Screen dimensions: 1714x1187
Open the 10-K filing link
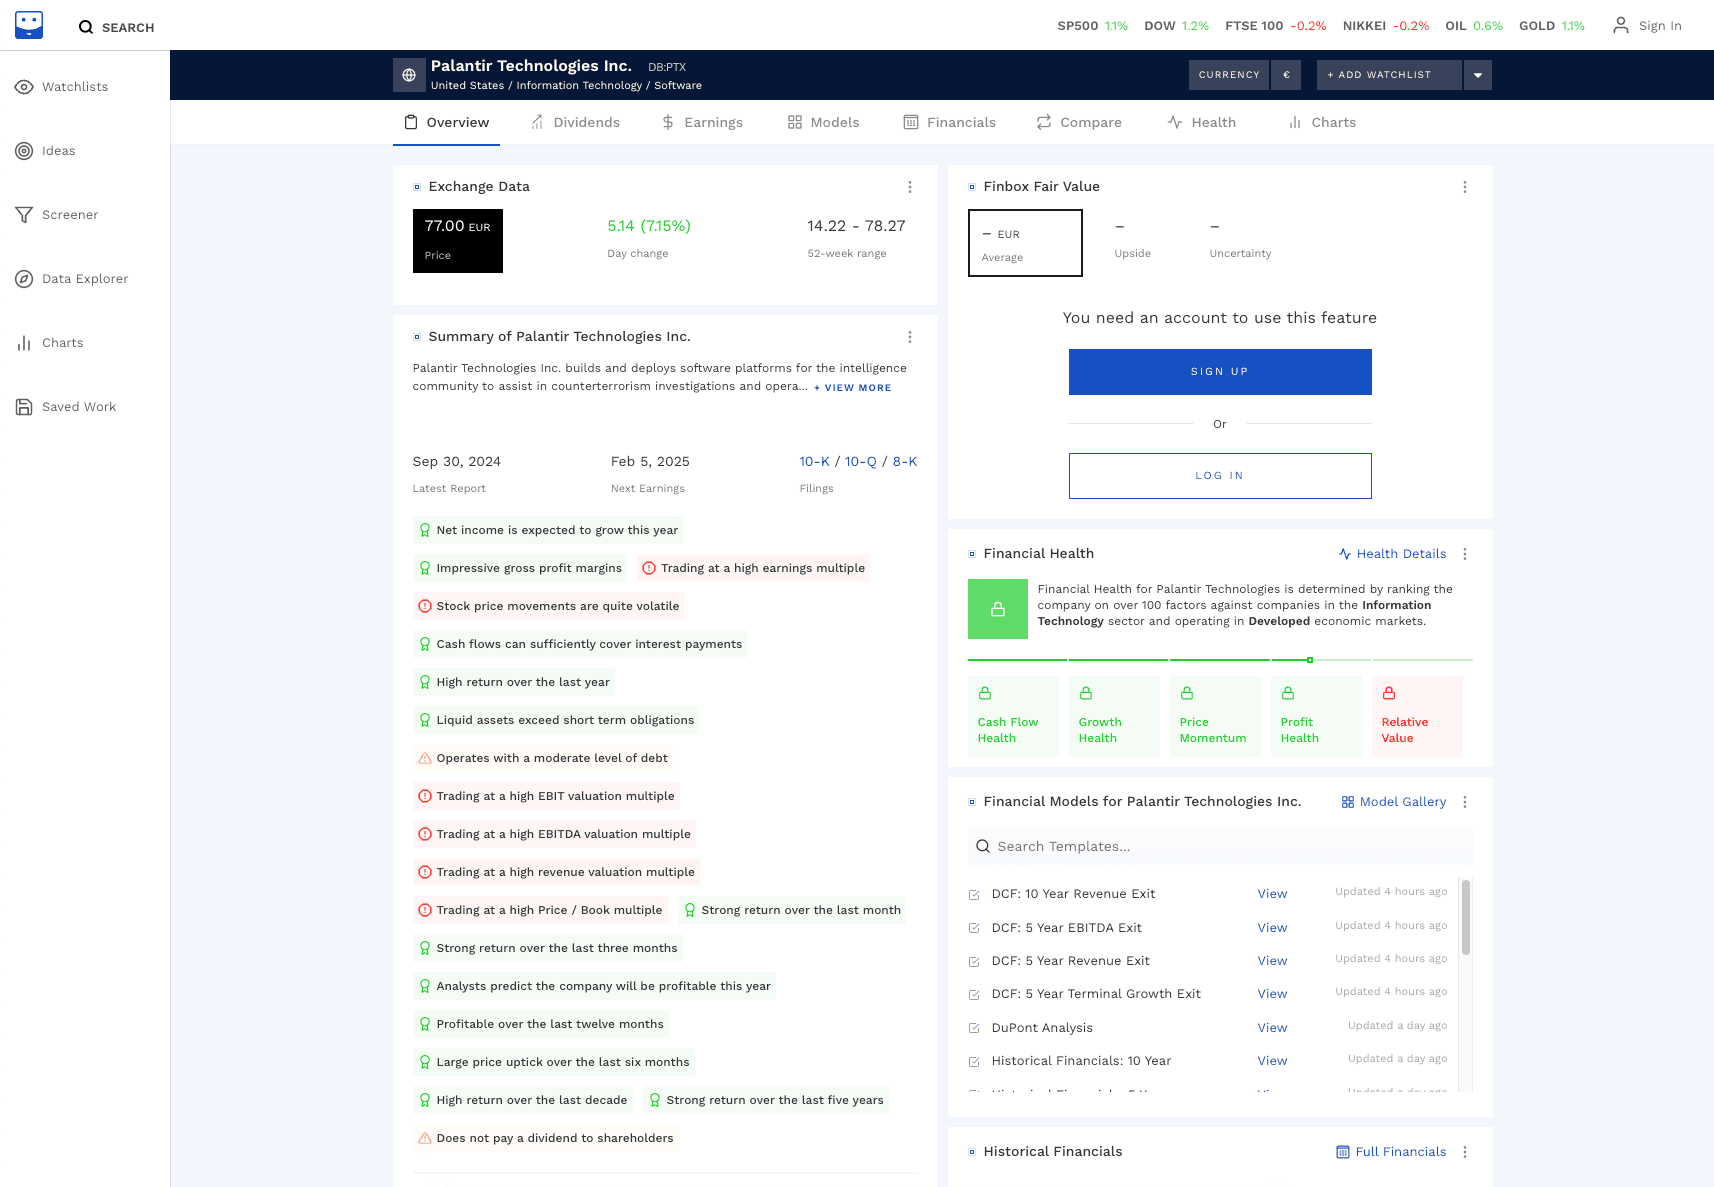point(814,461)
